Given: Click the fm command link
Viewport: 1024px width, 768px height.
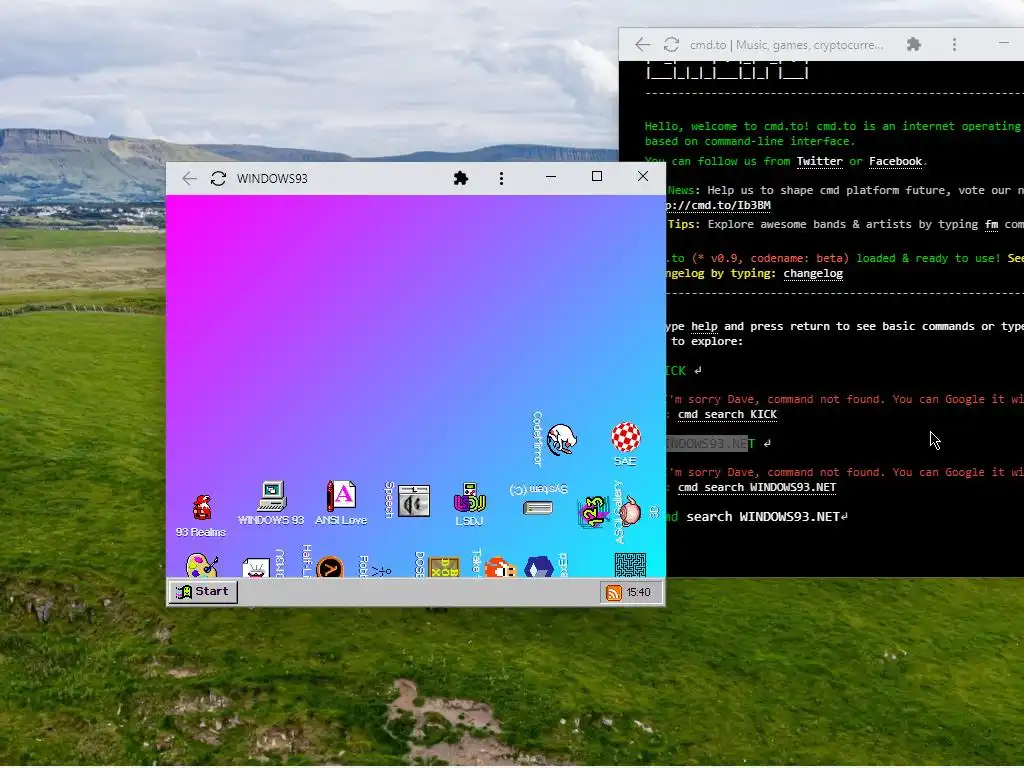Looking at the screenshot, I should 991,225.
